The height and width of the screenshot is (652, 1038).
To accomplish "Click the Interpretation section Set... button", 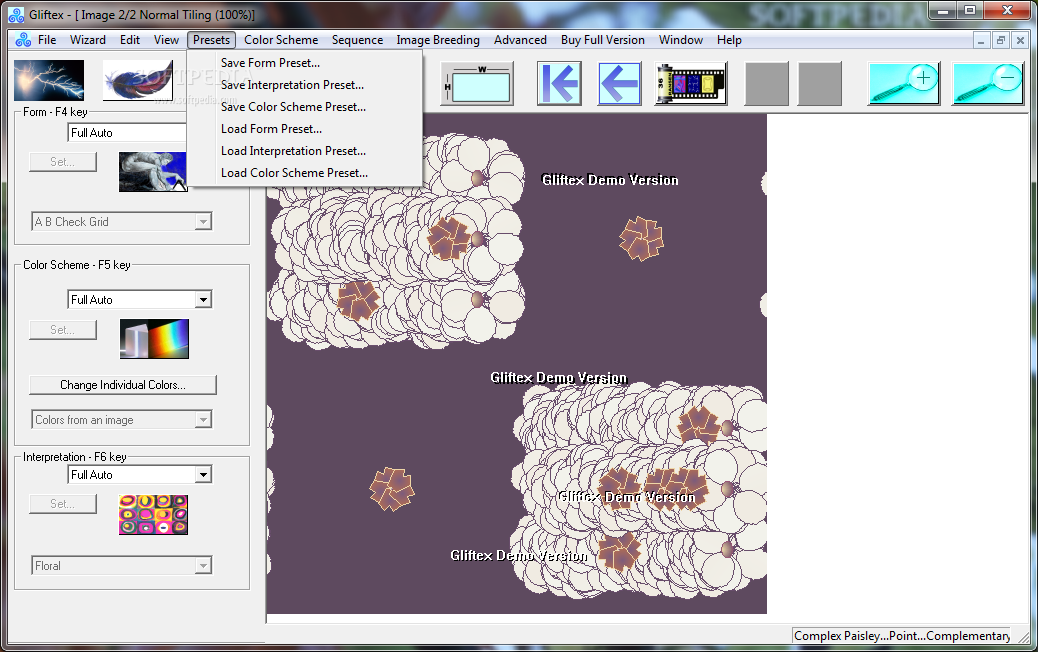I will tap(63, 504).
